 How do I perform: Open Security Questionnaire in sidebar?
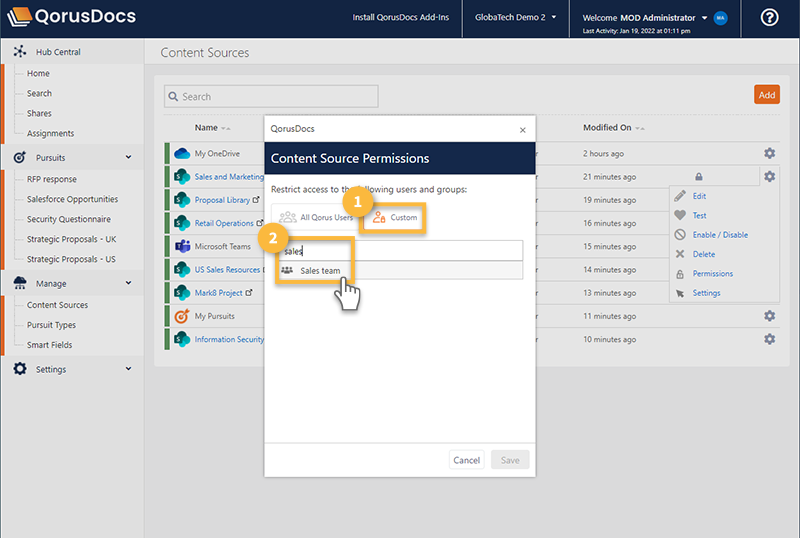tap(69, 219)
